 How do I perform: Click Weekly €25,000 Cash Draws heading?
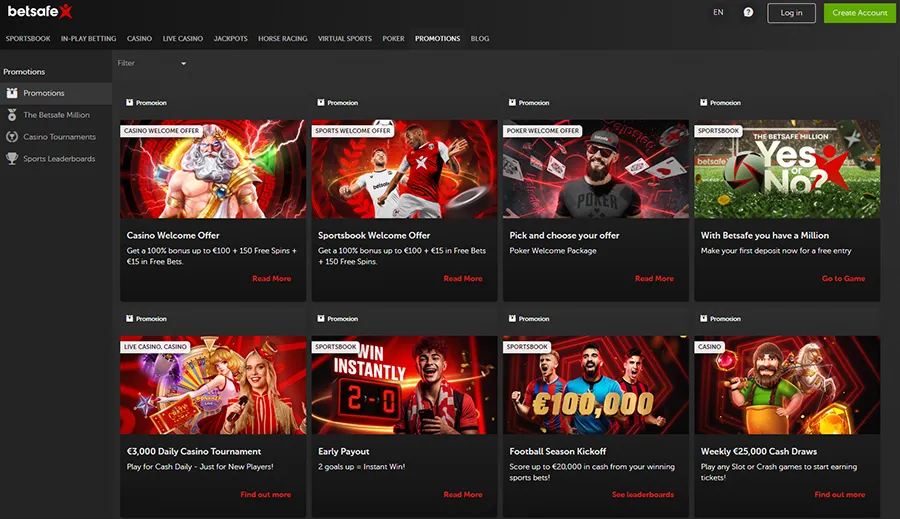coord(759,451)
